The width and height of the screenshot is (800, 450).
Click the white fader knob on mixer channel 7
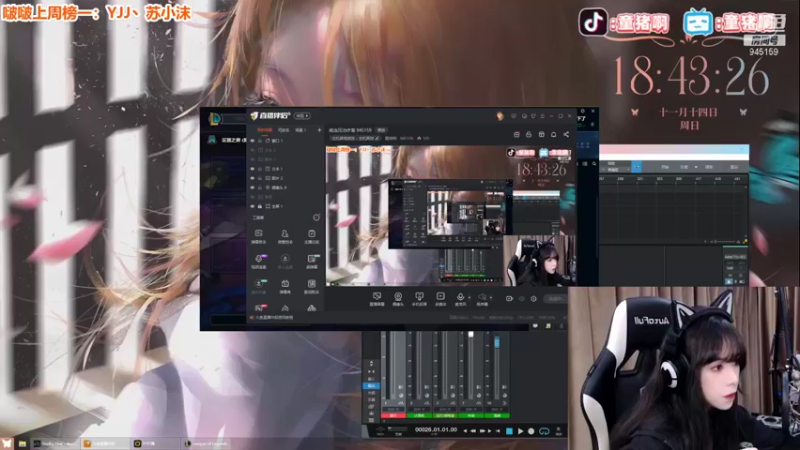pyautogui.click(x=471, y=335)
